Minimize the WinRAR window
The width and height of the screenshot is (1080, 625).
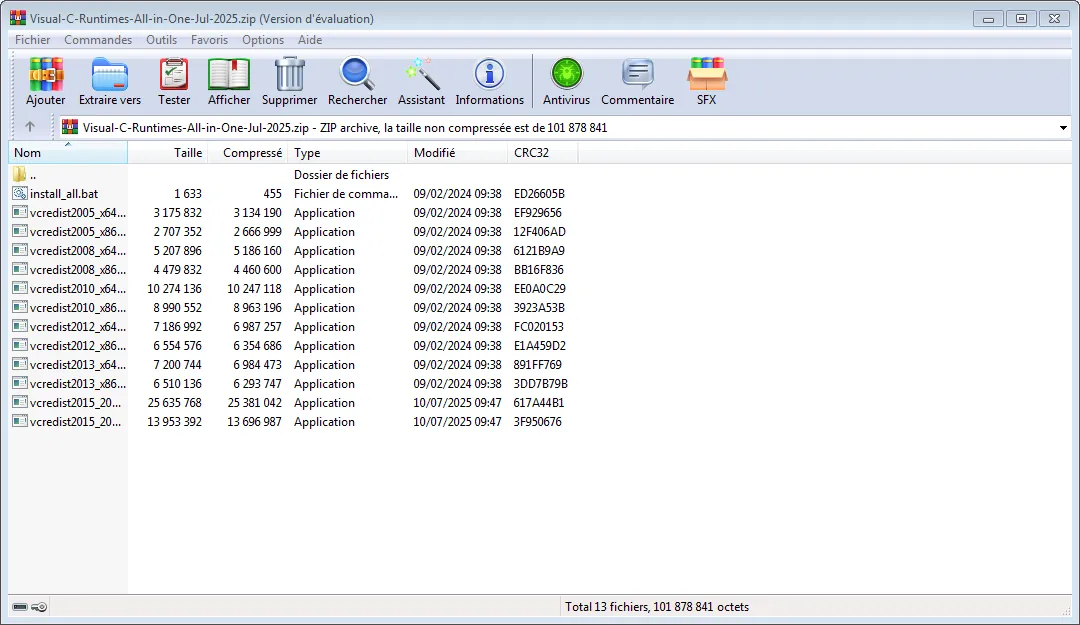(988, 19)
